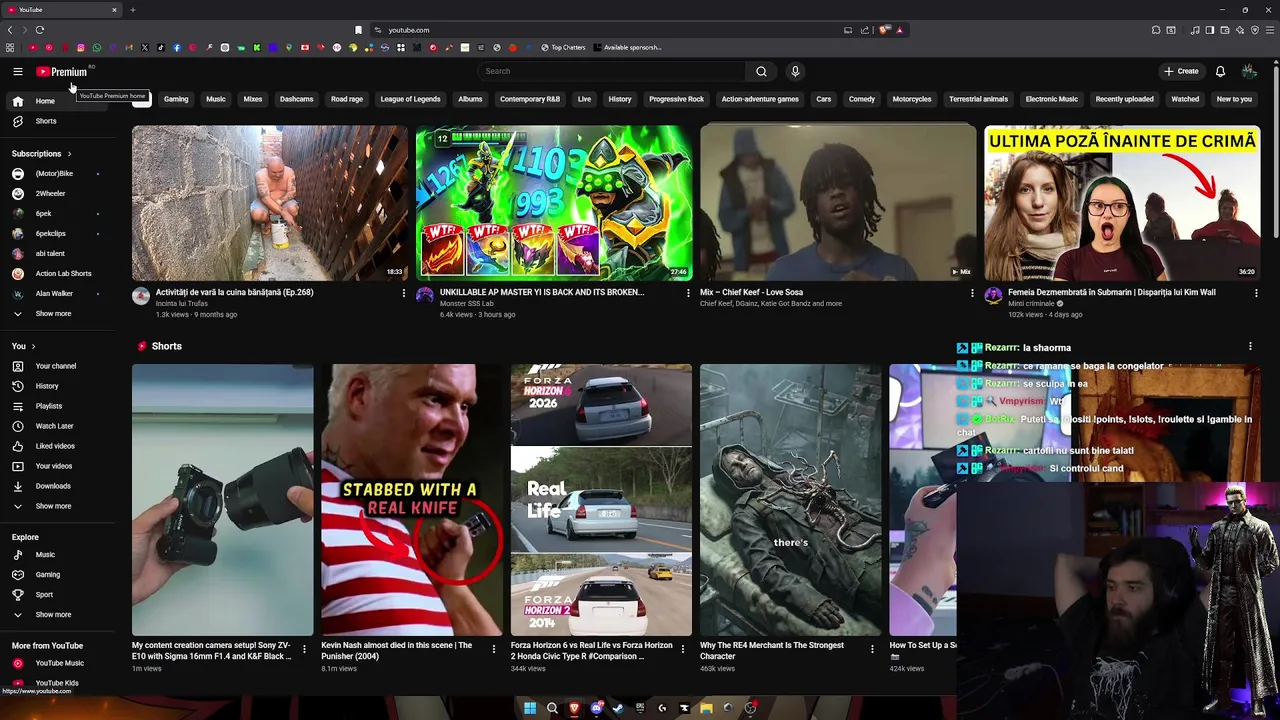
Task: Open the Windows Start menu
Action: [530, 708]
